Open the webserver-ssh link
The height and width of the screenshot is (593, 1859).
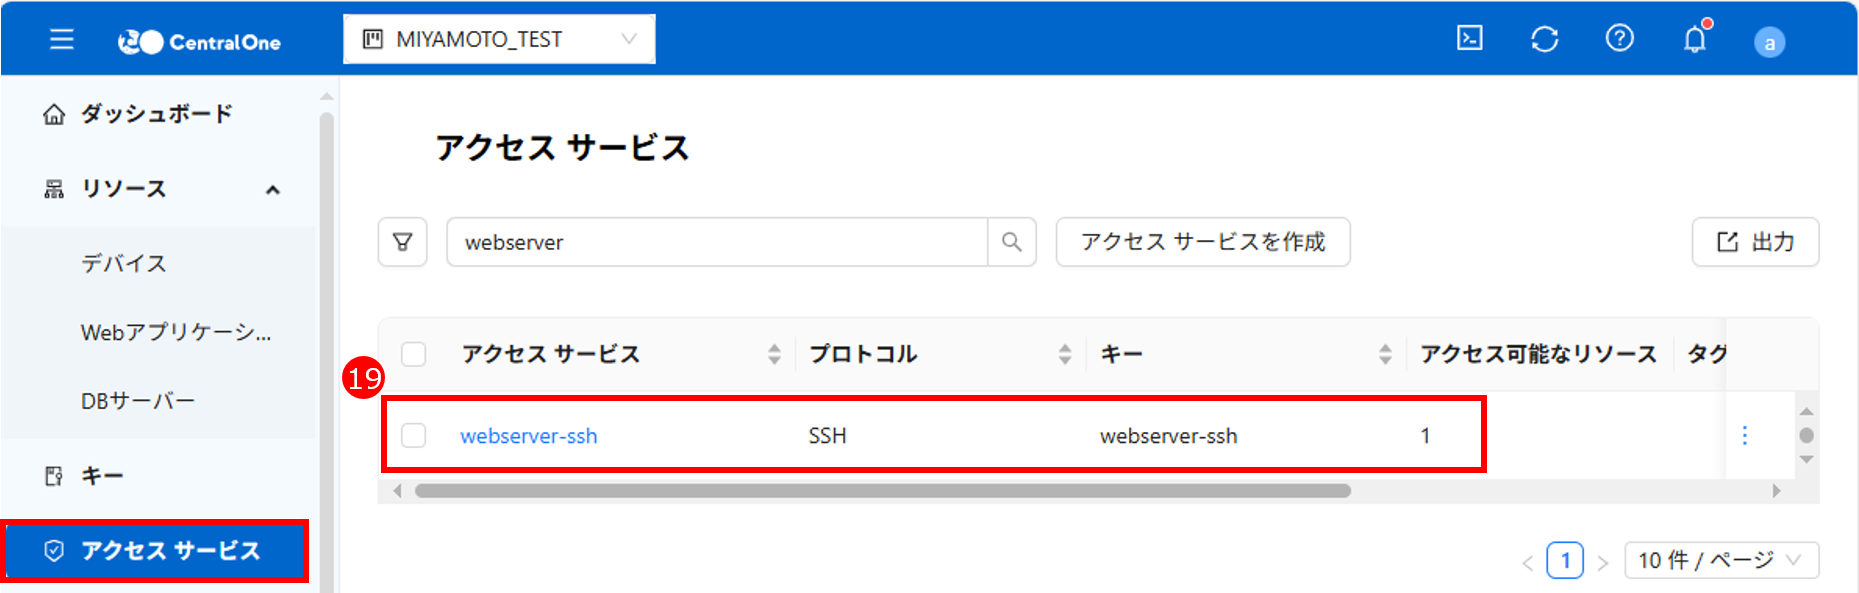coord(528,436)
